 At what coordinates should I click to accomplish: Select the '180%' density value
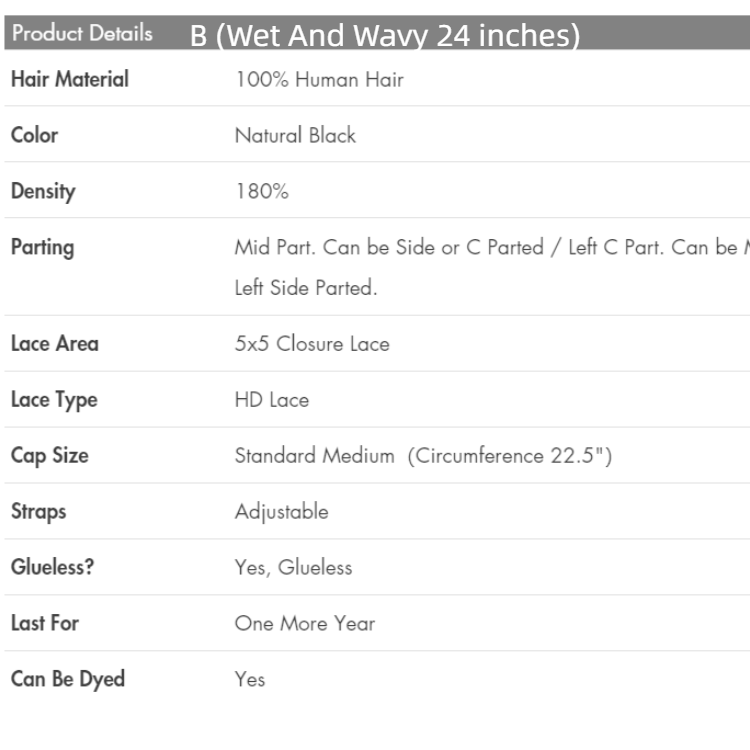[x=261, y=191]
